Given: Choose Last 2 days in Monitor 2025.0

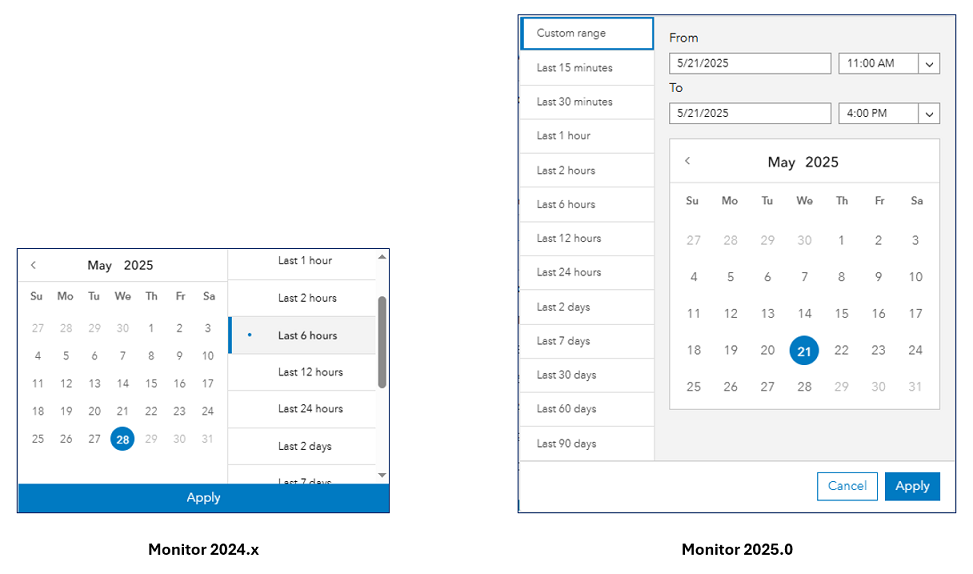Looking at the screenshot, I should click(587, 307).
